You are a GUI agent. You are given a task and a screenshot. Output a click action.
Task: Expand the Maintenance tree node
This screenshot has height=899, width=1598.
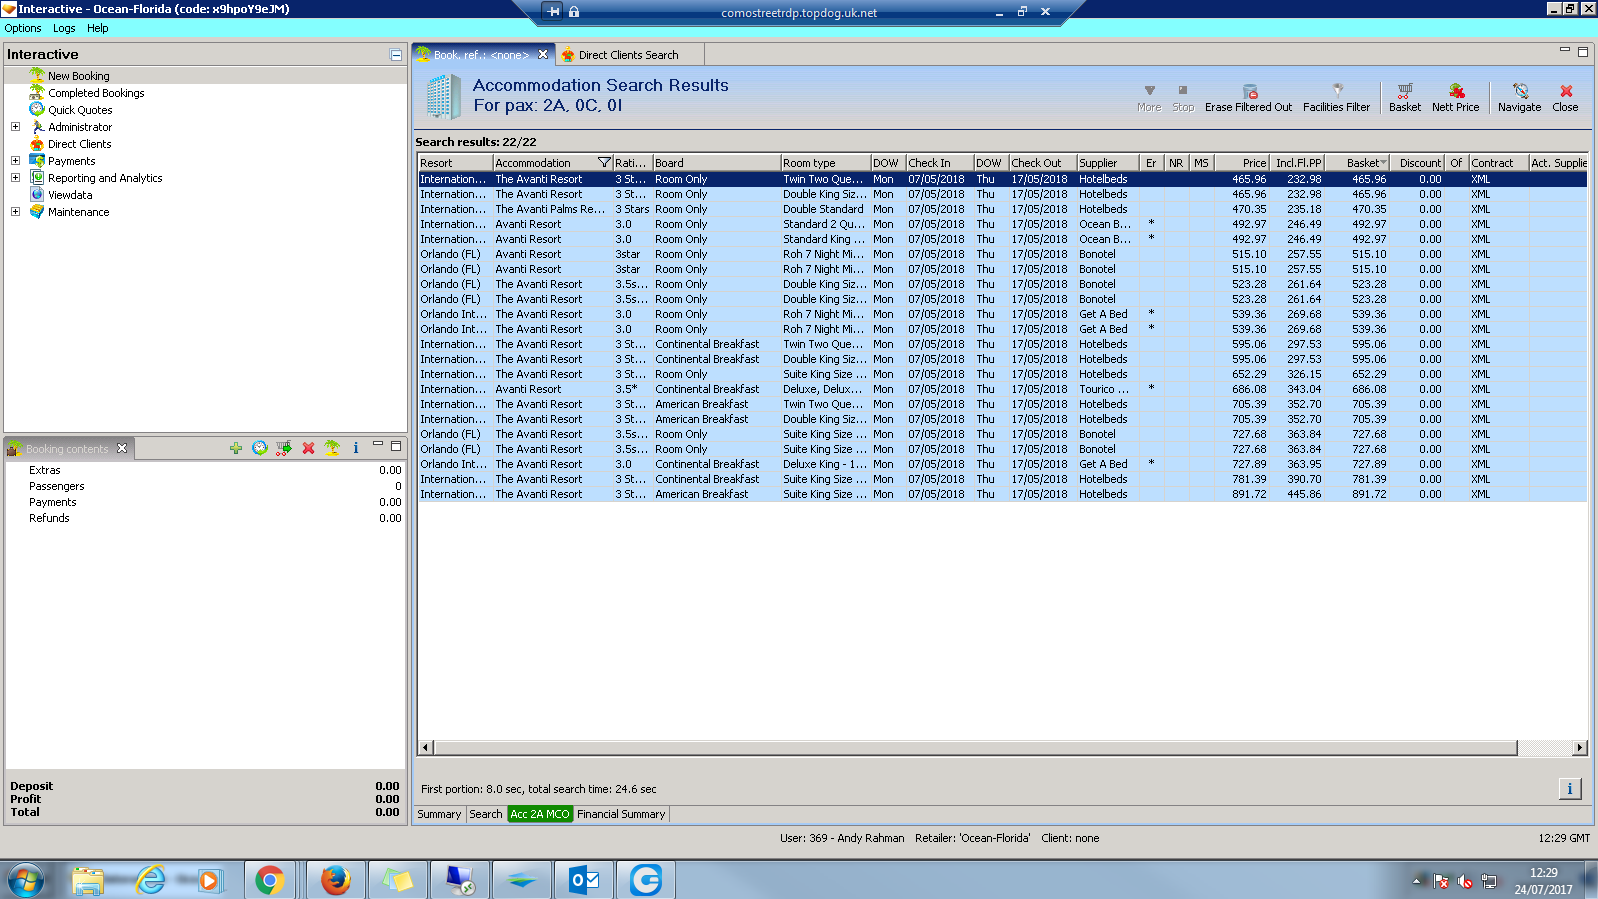(15, 212)
